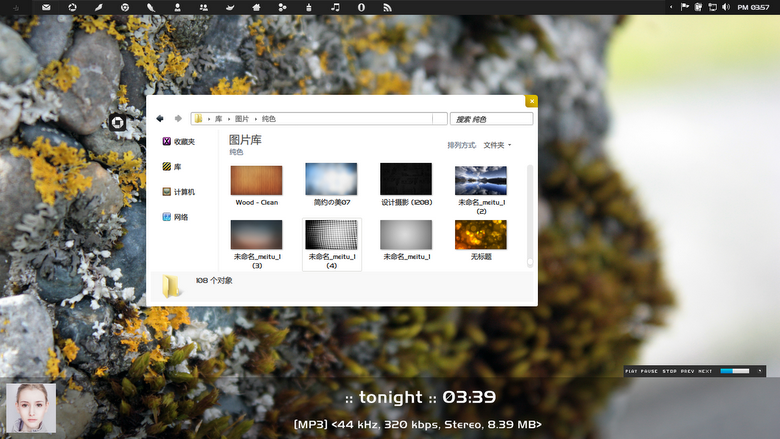Image resolution: width=780 pixels, height=439 pixels.
Task: Open 计算机 in the navigation pane
Action: (x=179, y=192)
